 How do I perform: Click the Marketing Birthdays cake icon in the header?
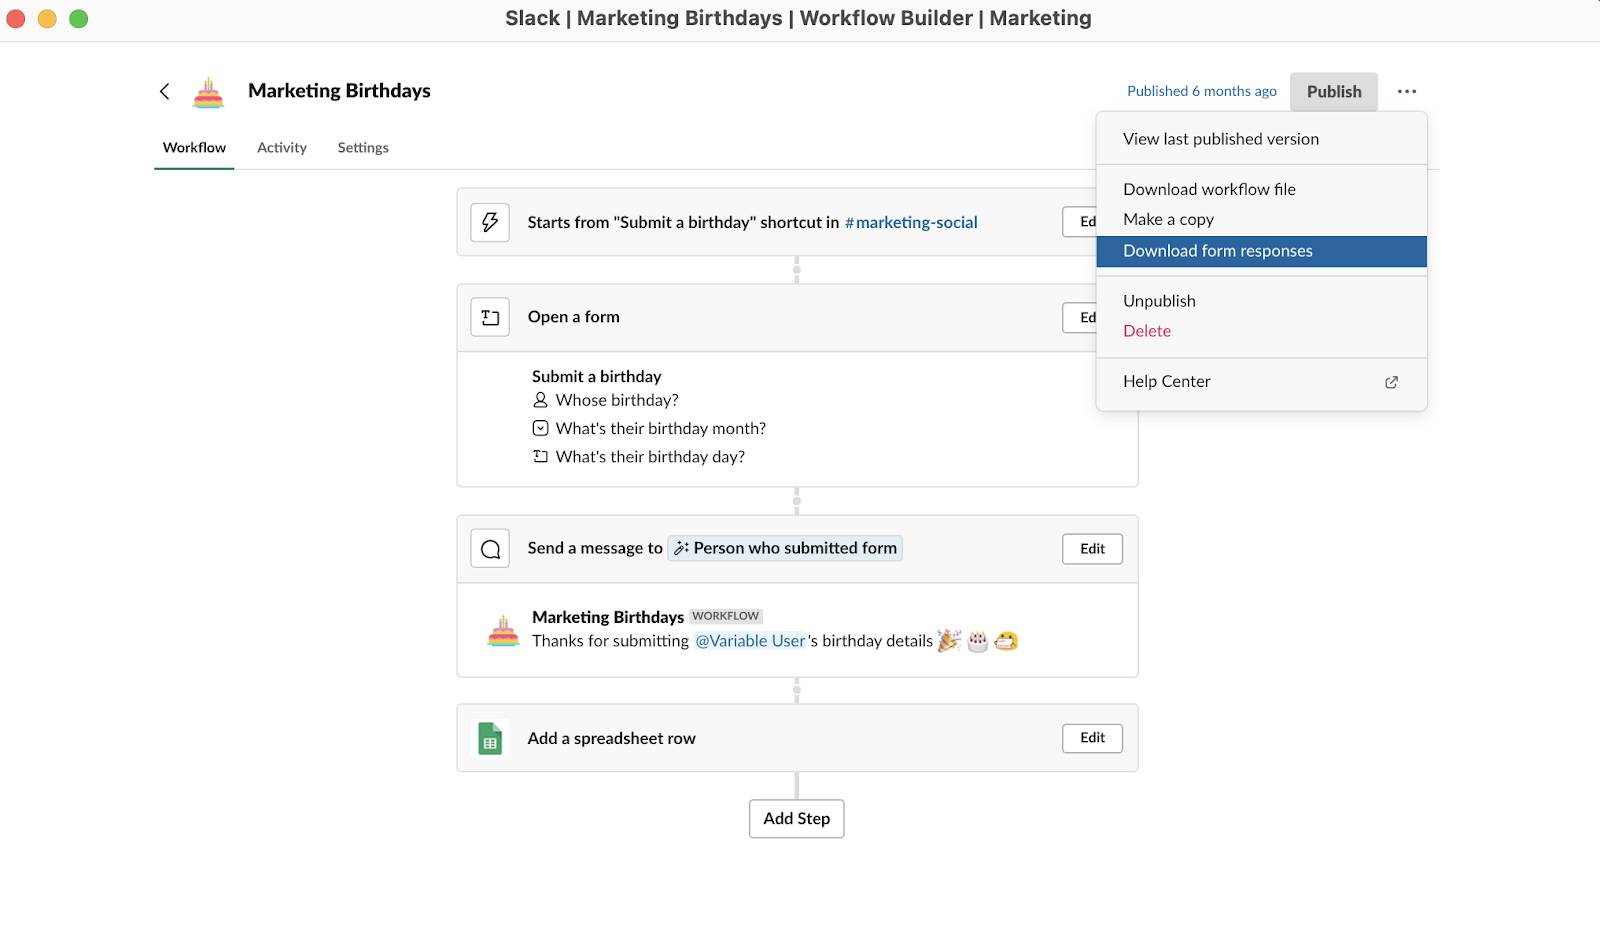coord(208,92)
